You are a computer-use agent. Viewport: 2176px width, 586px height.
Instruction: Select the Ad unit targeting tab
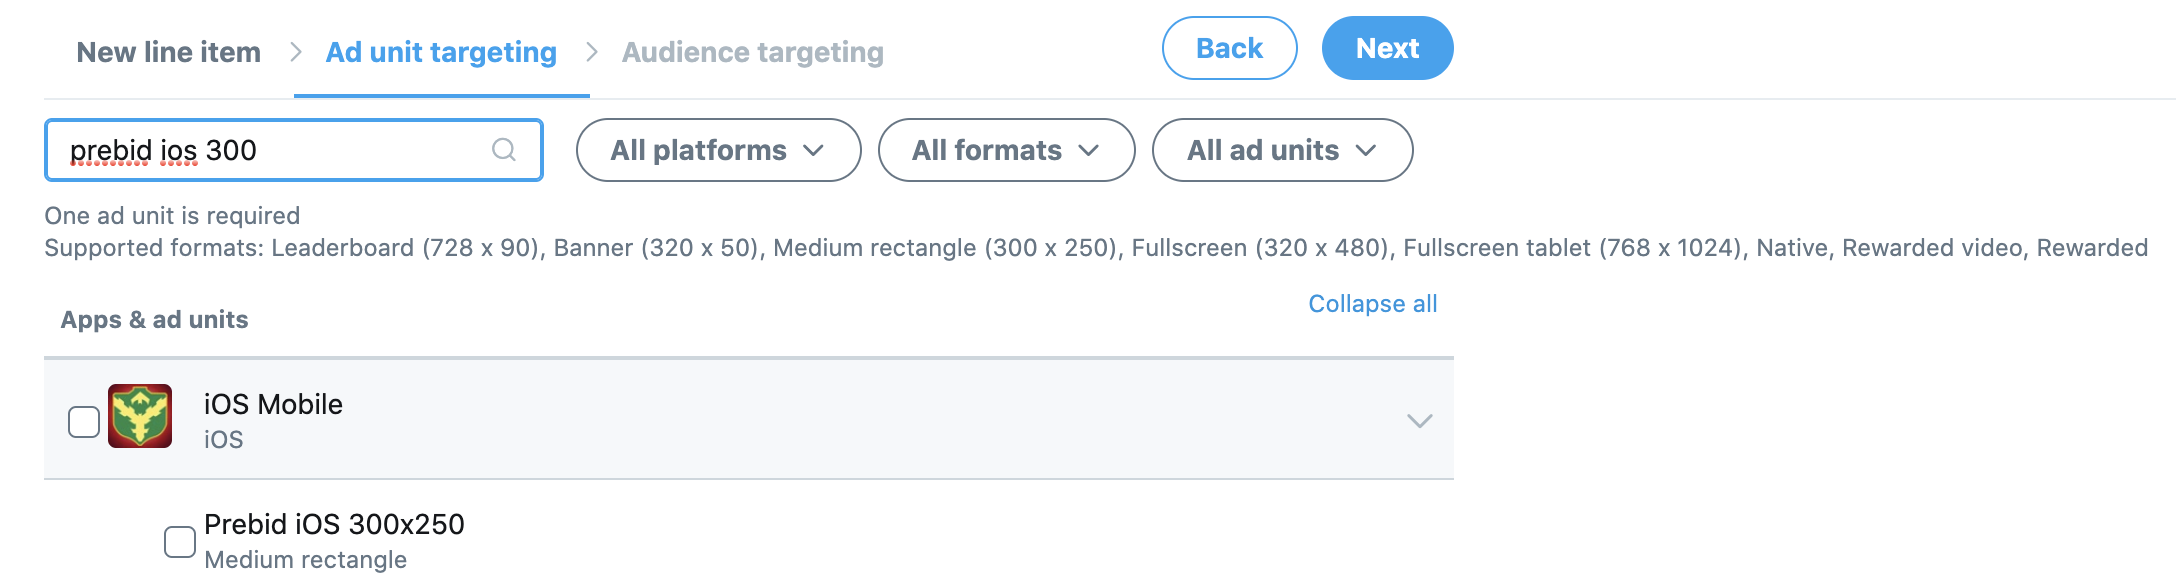pos(441,52)
